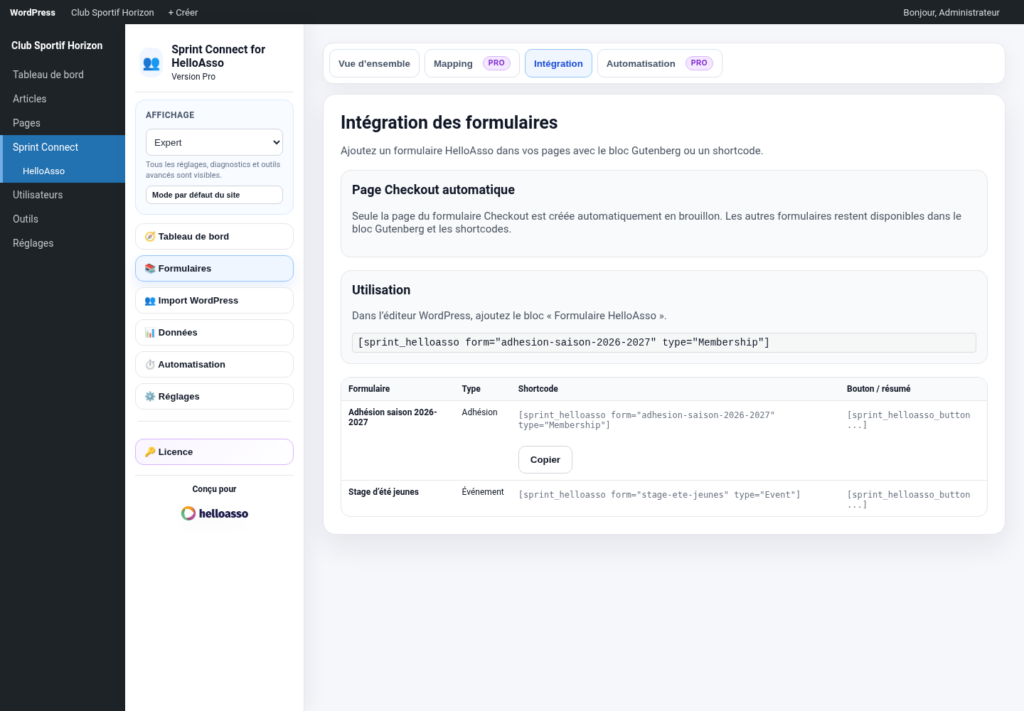Click the stopwatch icon beside Automatisation
This screenshot has width=1024, height=711.
point(150,364)
